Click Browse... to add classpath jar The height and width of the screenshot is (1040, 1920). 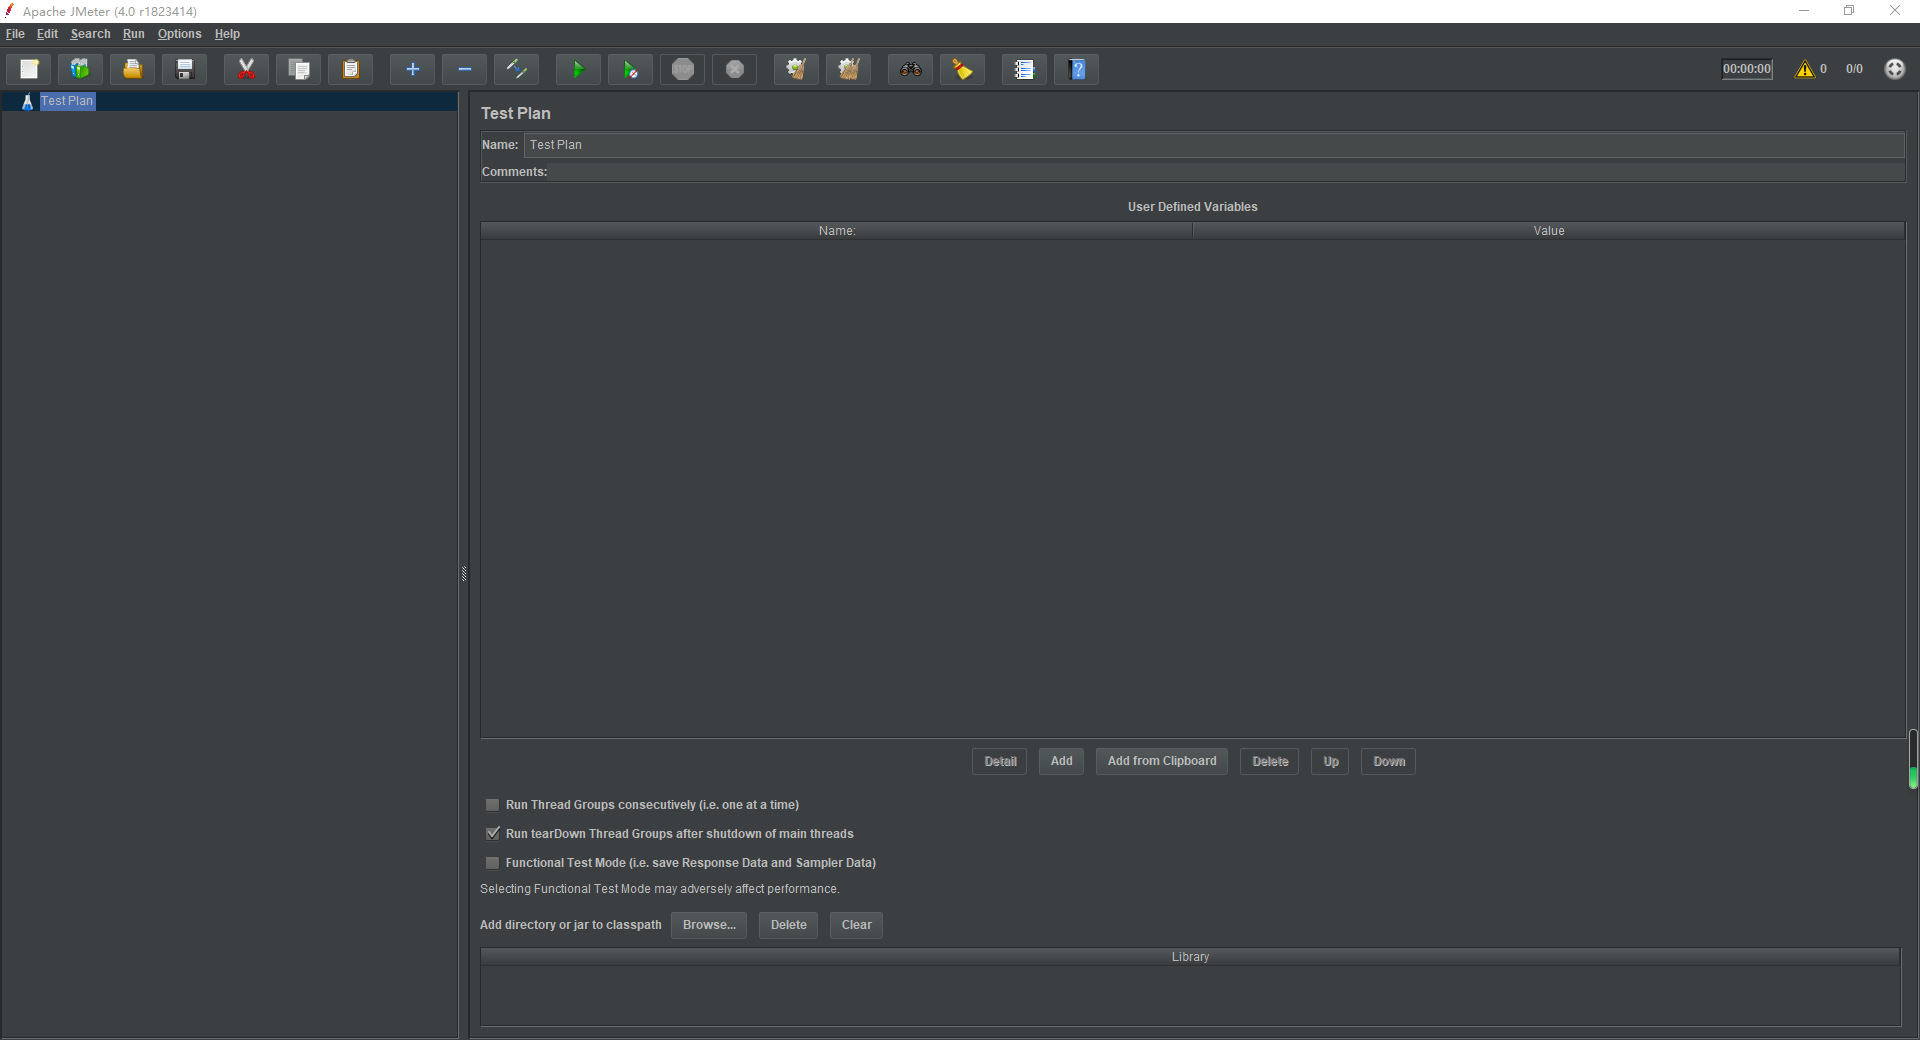tap(709, 925)
